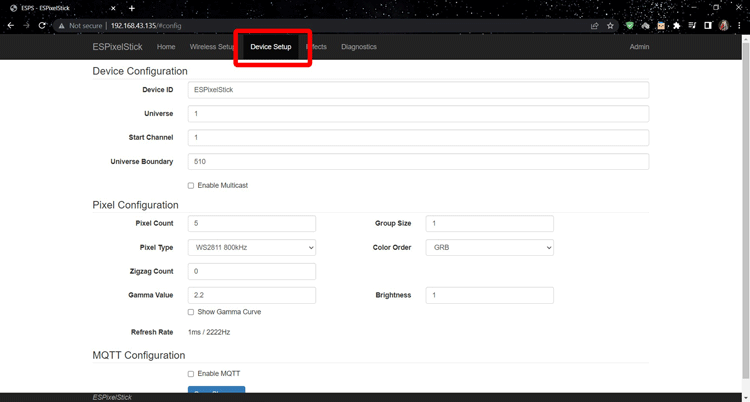The width and height of the screenshot is (750, 402).
Task: Close the ESPS - ESPixelStick tab
Action: pos(113,8)
